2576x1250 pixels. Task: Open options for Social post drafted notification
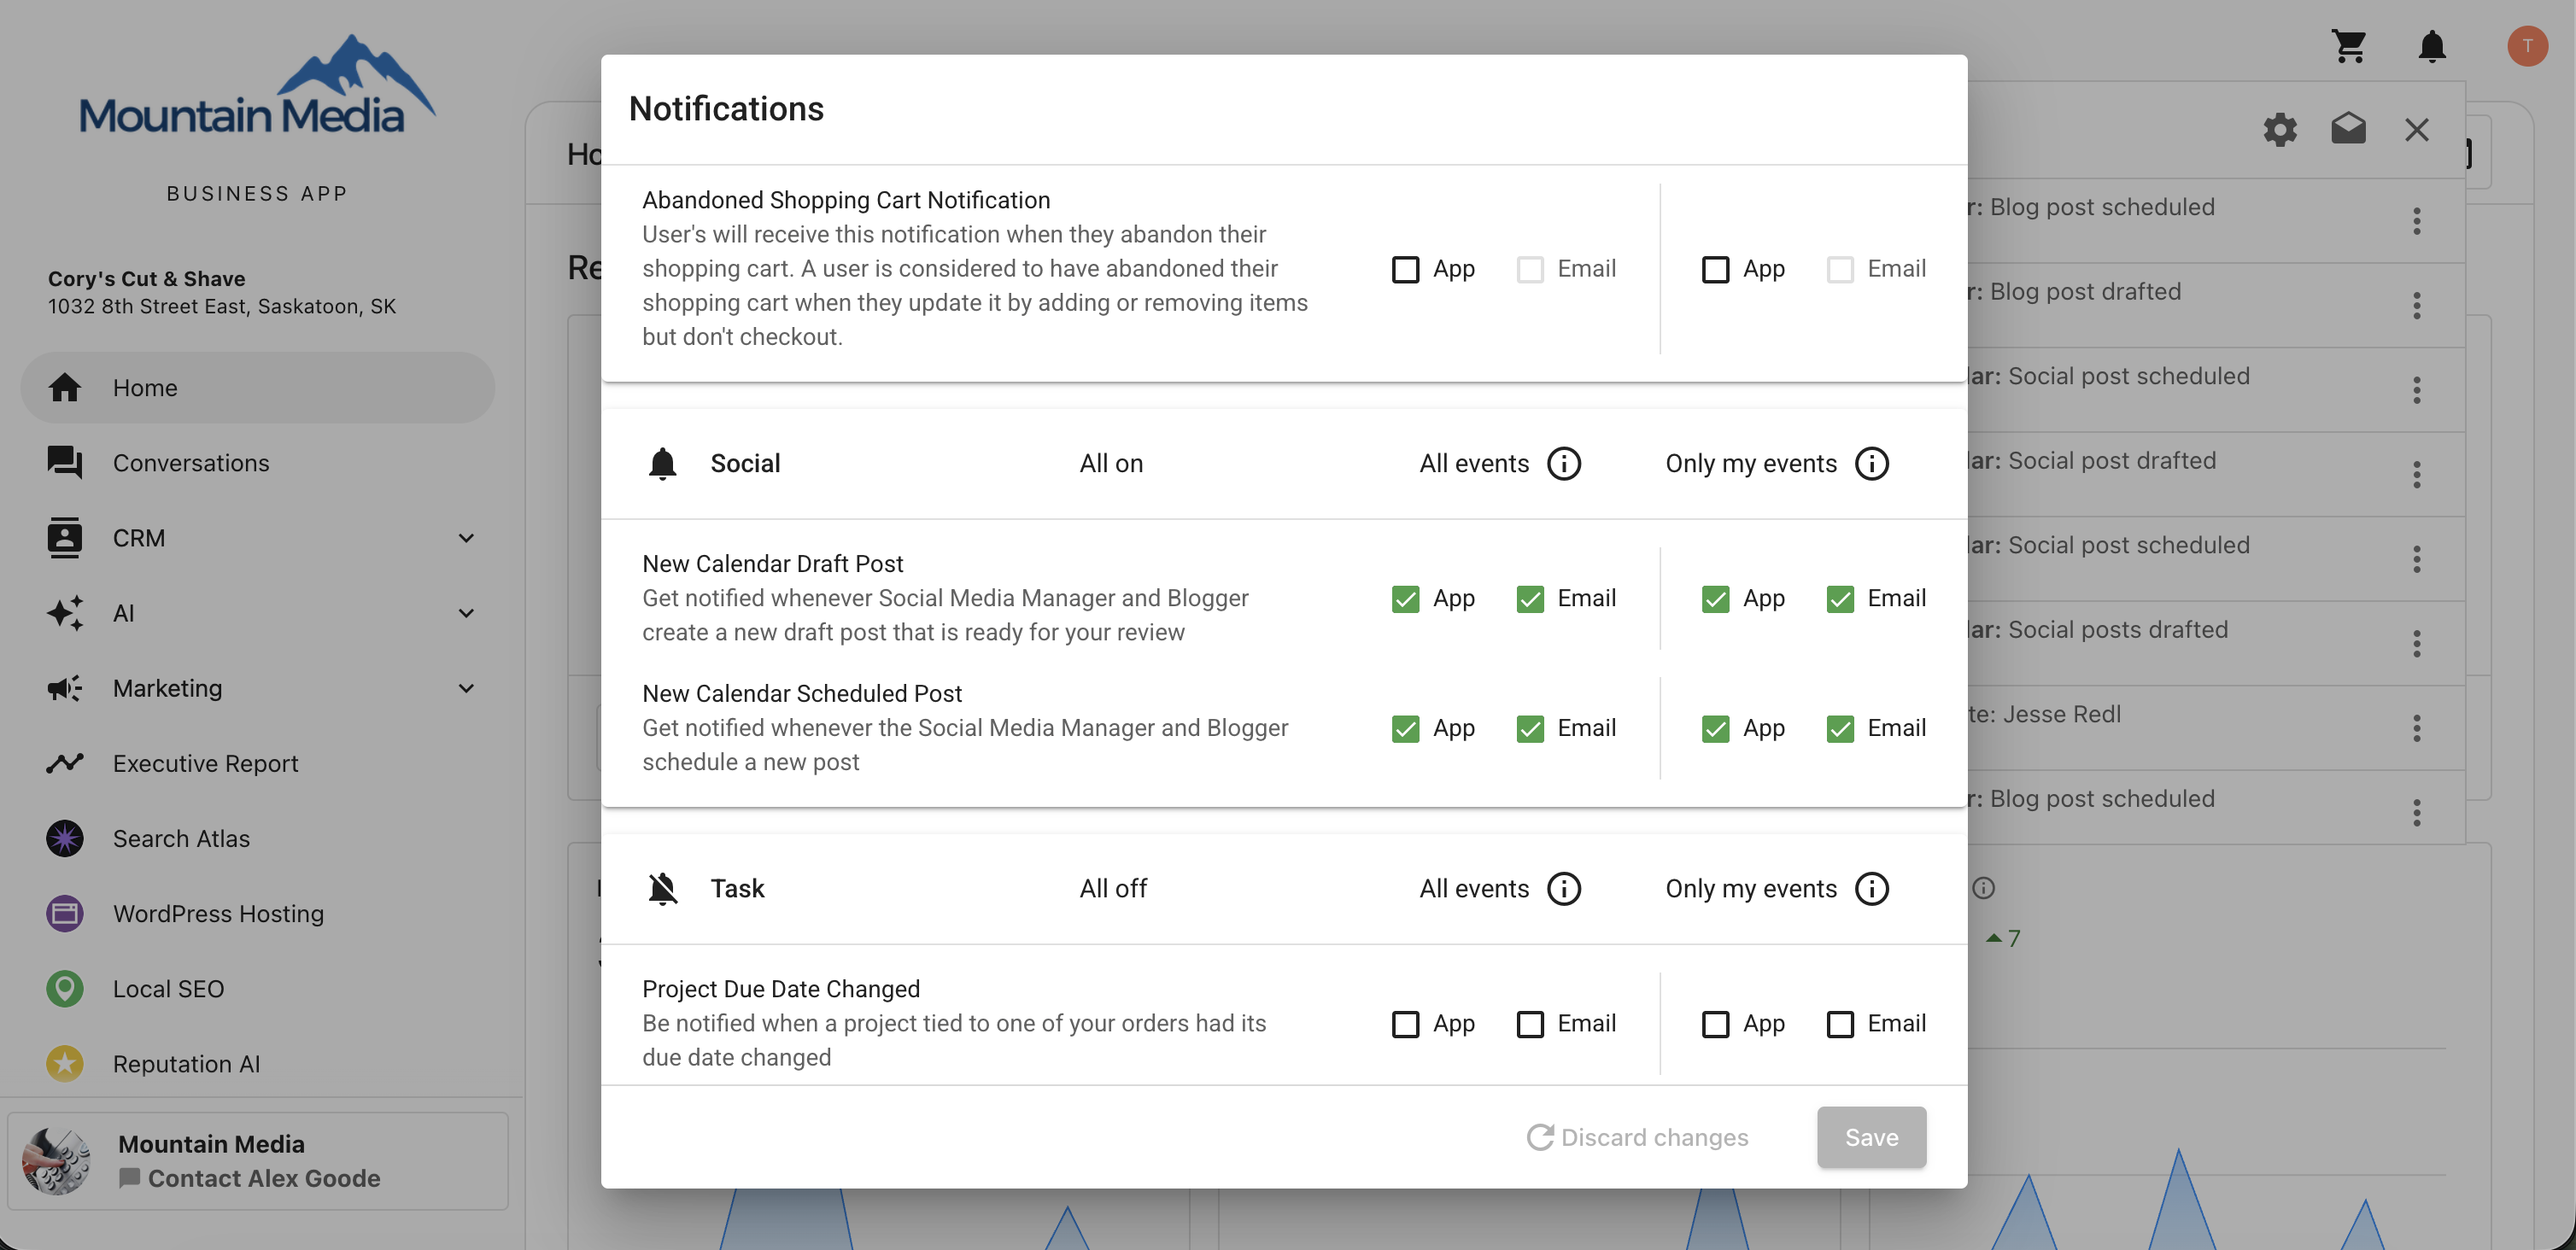click(x=2417, y=474)
